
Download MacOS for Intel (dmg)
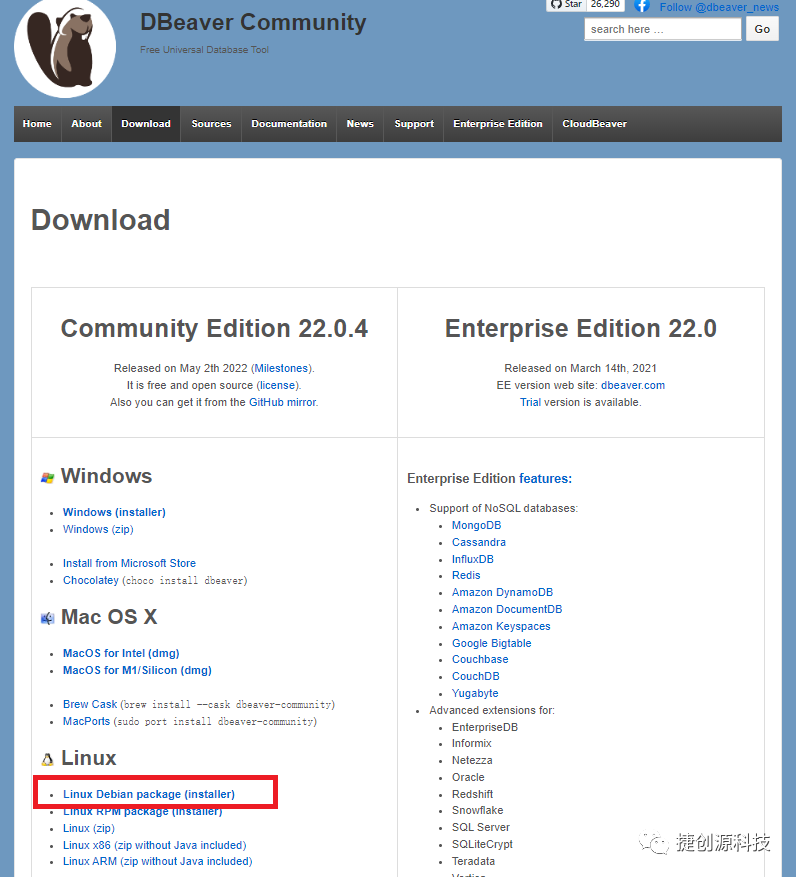[121, 653]
